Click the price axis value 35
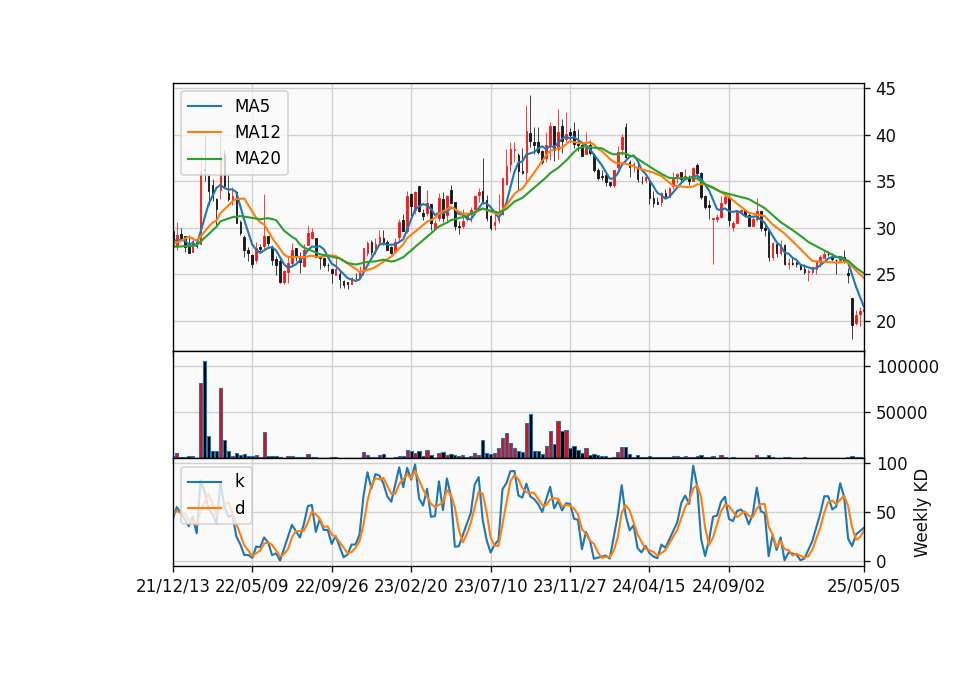The image size is (960, 690). [x=885, y=182]
